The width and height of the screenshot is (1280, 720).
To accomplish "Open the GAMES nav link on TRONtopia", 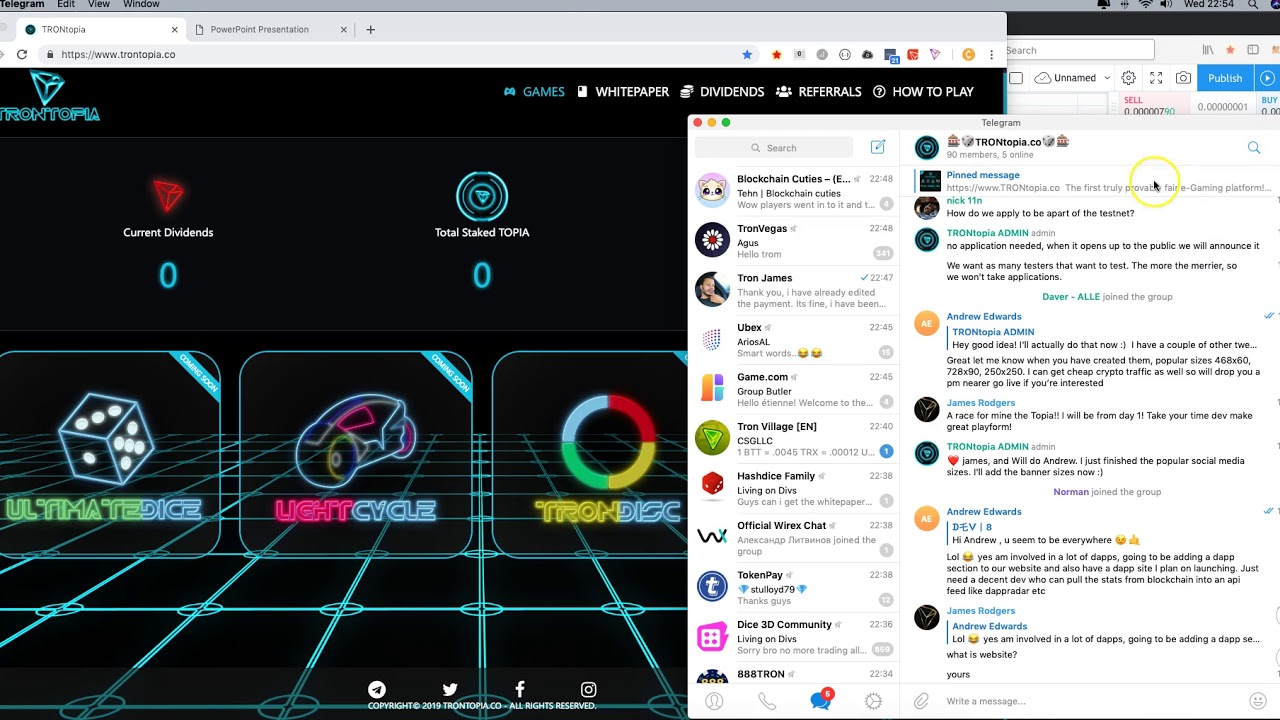I will coord(534,91).
